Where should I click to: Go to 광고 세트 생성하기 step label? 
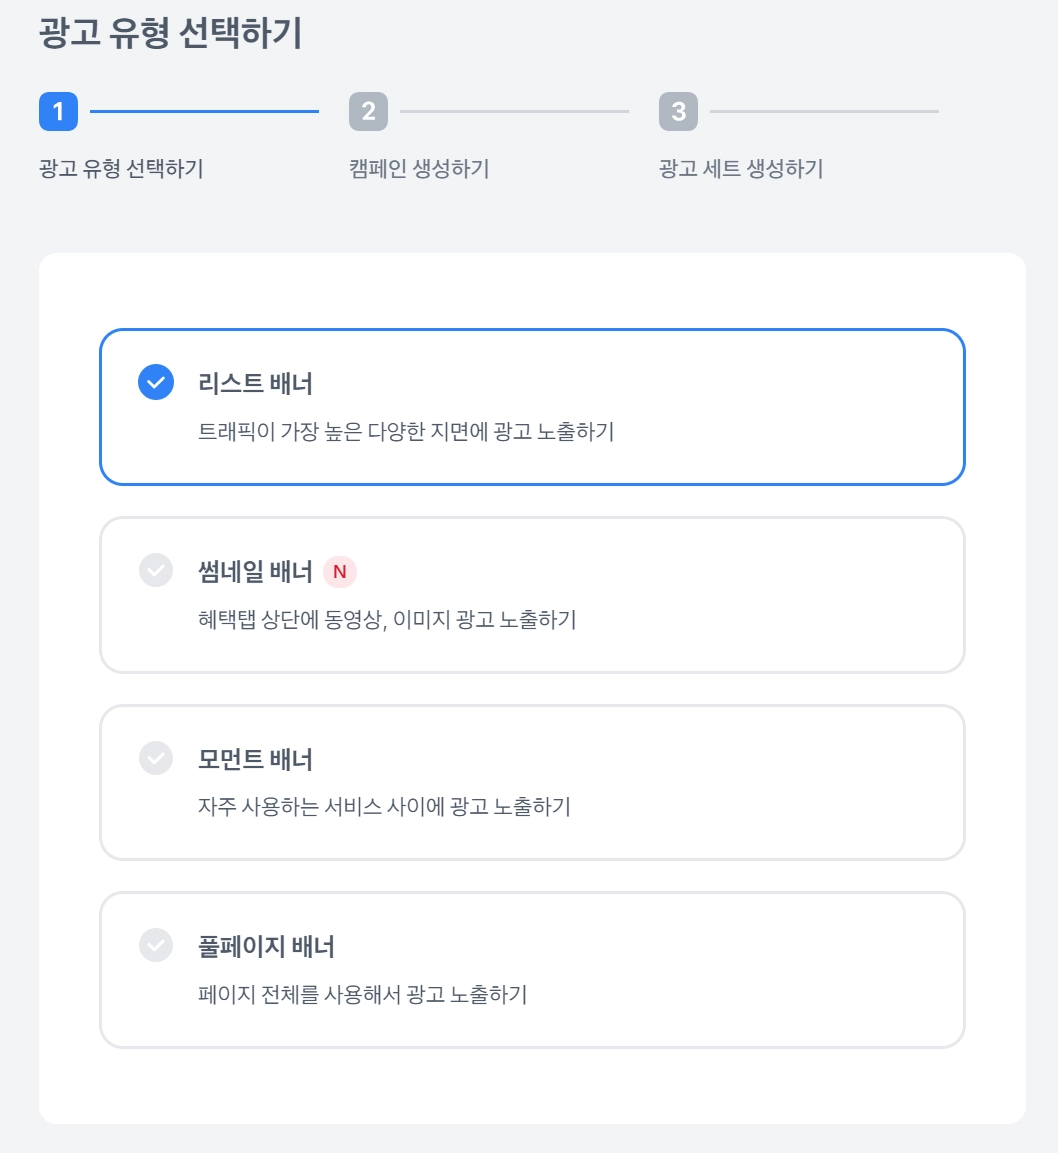point(741,168)
